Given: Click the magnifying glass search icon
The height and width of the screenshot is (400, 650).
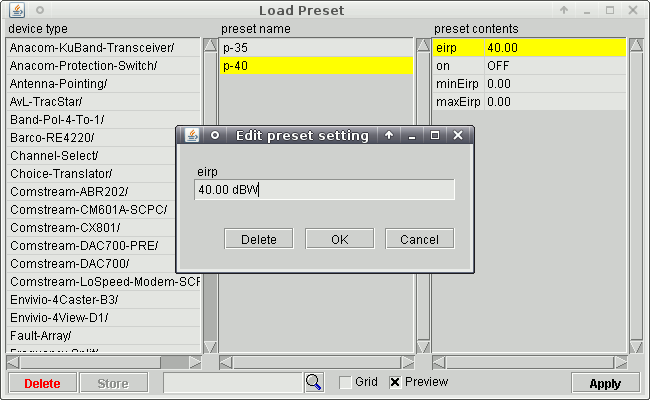Looking at the screenshot, I should click(314, 382).
